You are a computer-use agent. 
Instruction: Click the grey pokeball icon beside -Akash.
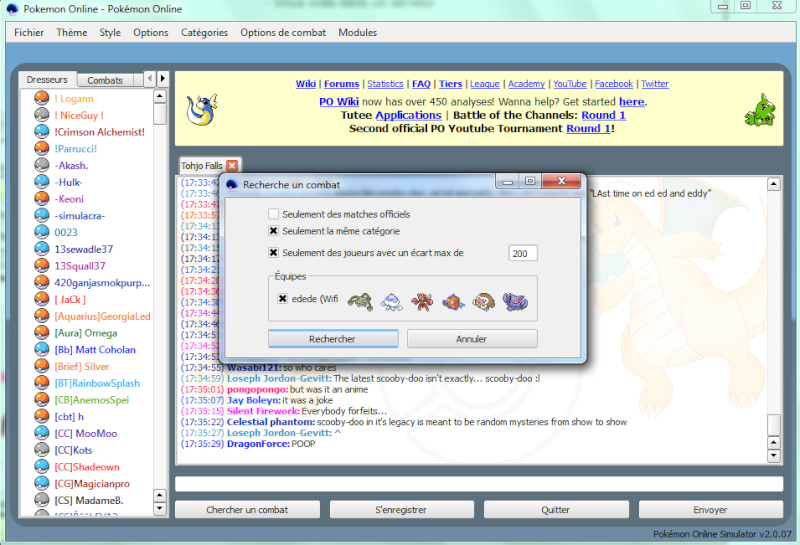click(x=41, y=165)
